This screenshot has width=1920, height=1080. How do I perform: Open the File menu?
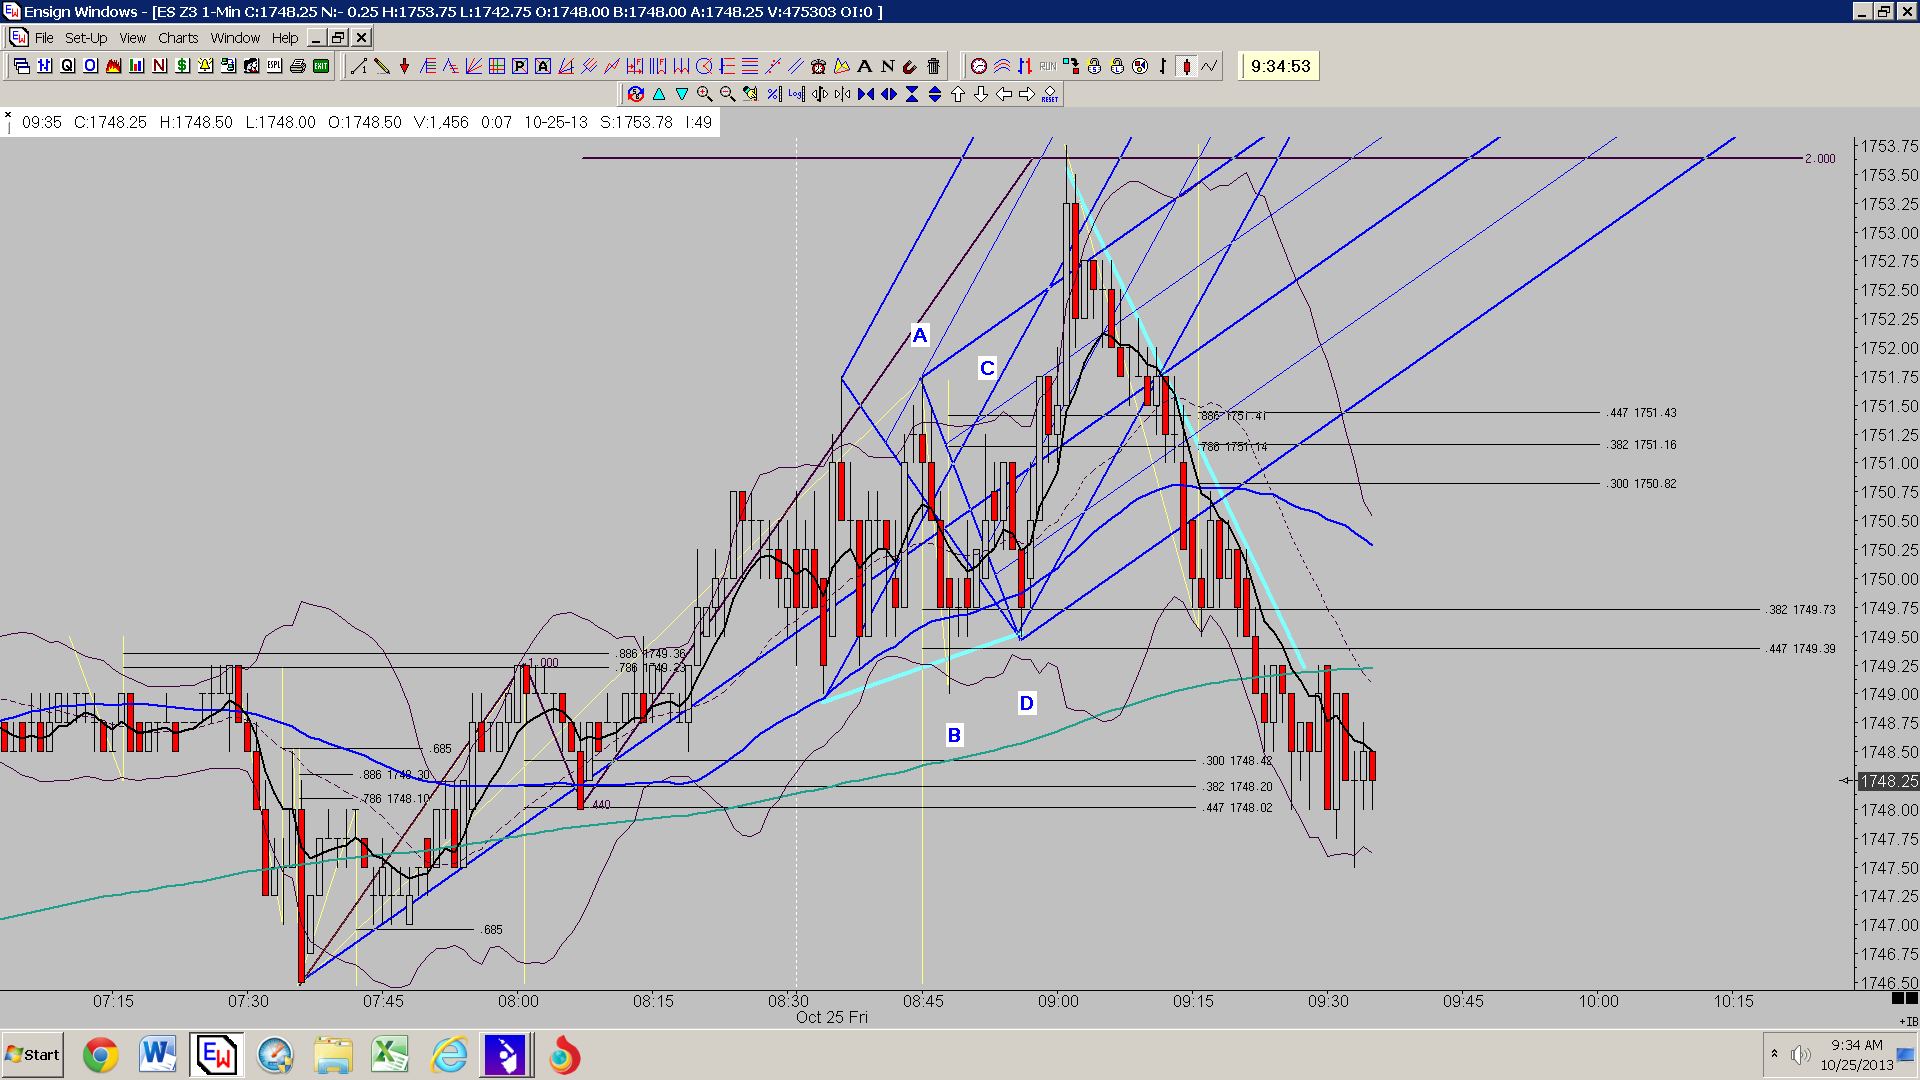(x=44, y=38)
